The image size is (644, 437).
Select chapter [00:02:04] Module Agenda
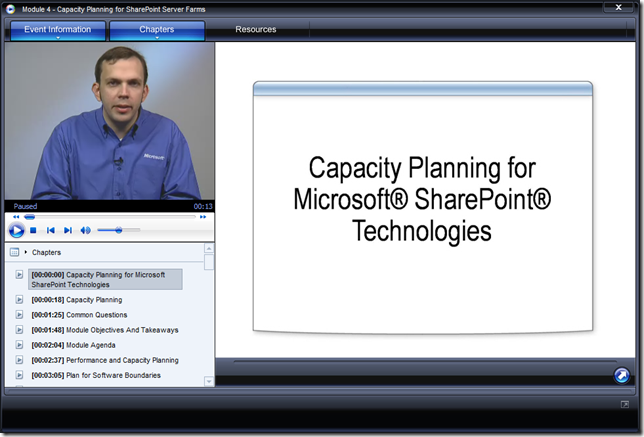coord(74,345)
